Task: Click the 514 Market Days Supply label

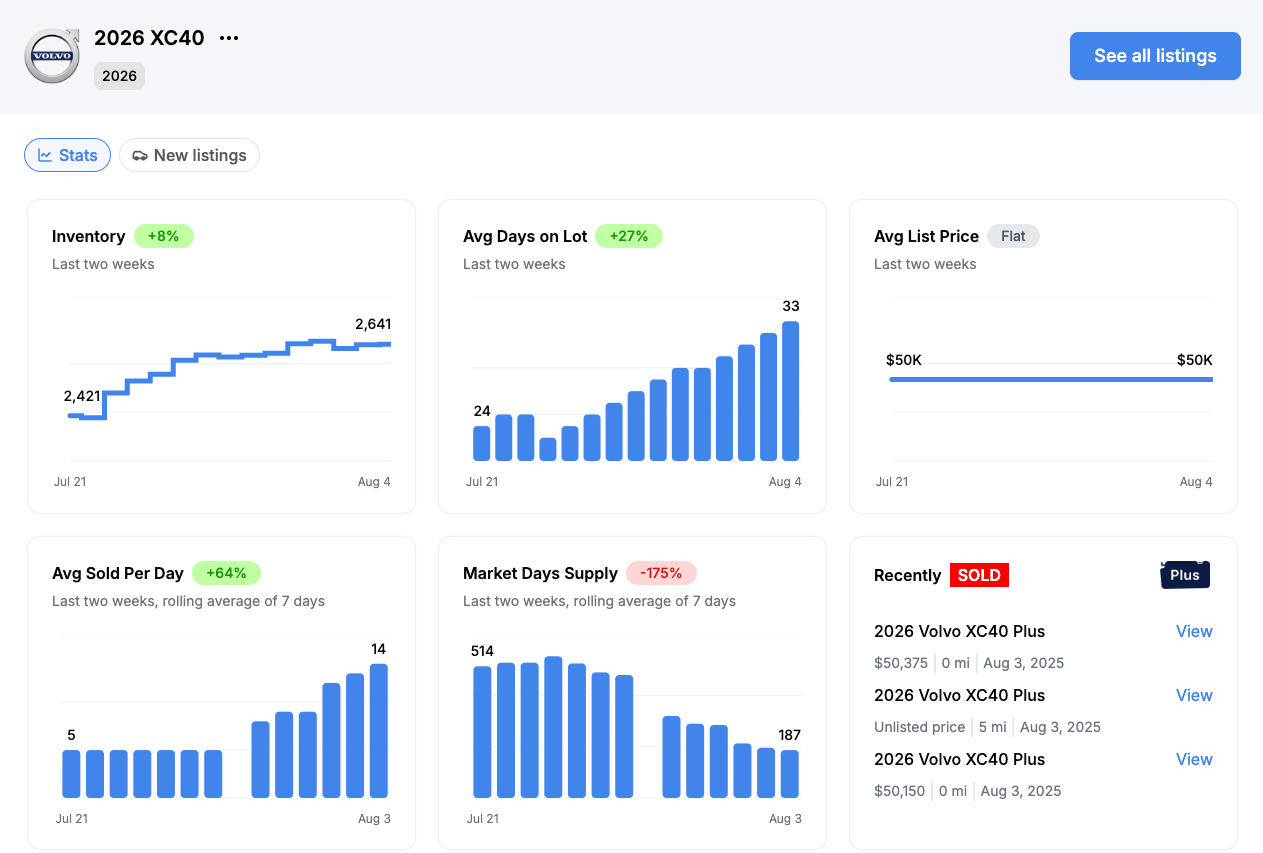Action: tap(482, 651)
